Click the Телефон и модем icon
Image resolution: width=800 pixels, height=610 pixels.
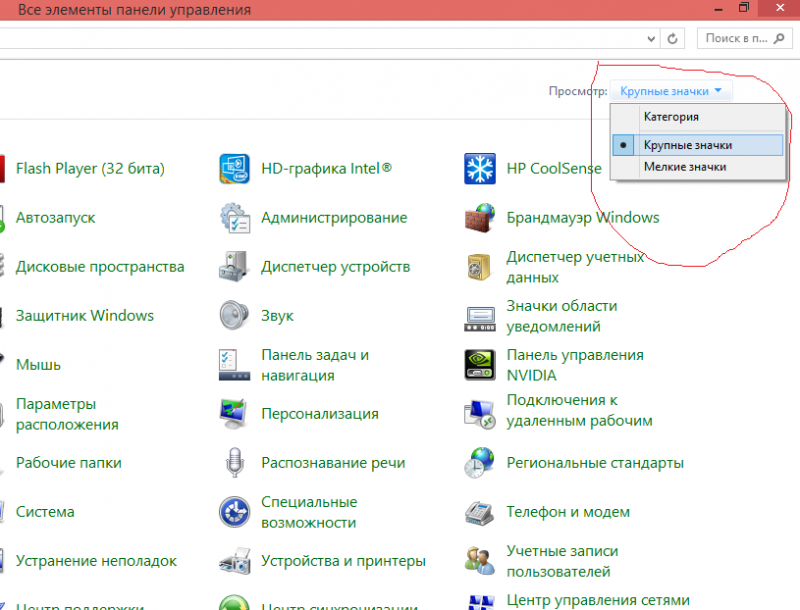[480, 513]
